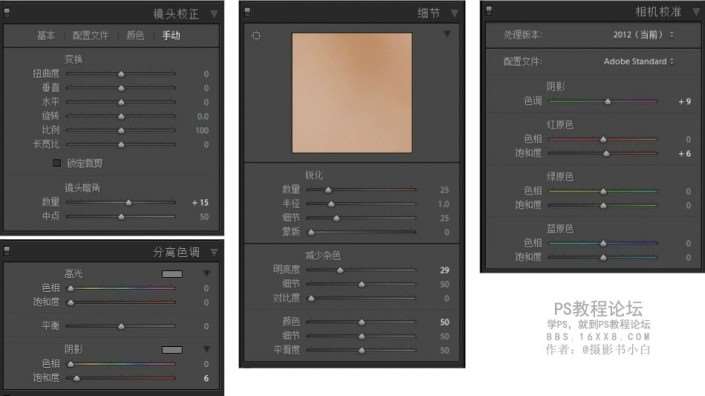Click the 水平 slider handle
The image size is (705, 396).
[121, 102]
